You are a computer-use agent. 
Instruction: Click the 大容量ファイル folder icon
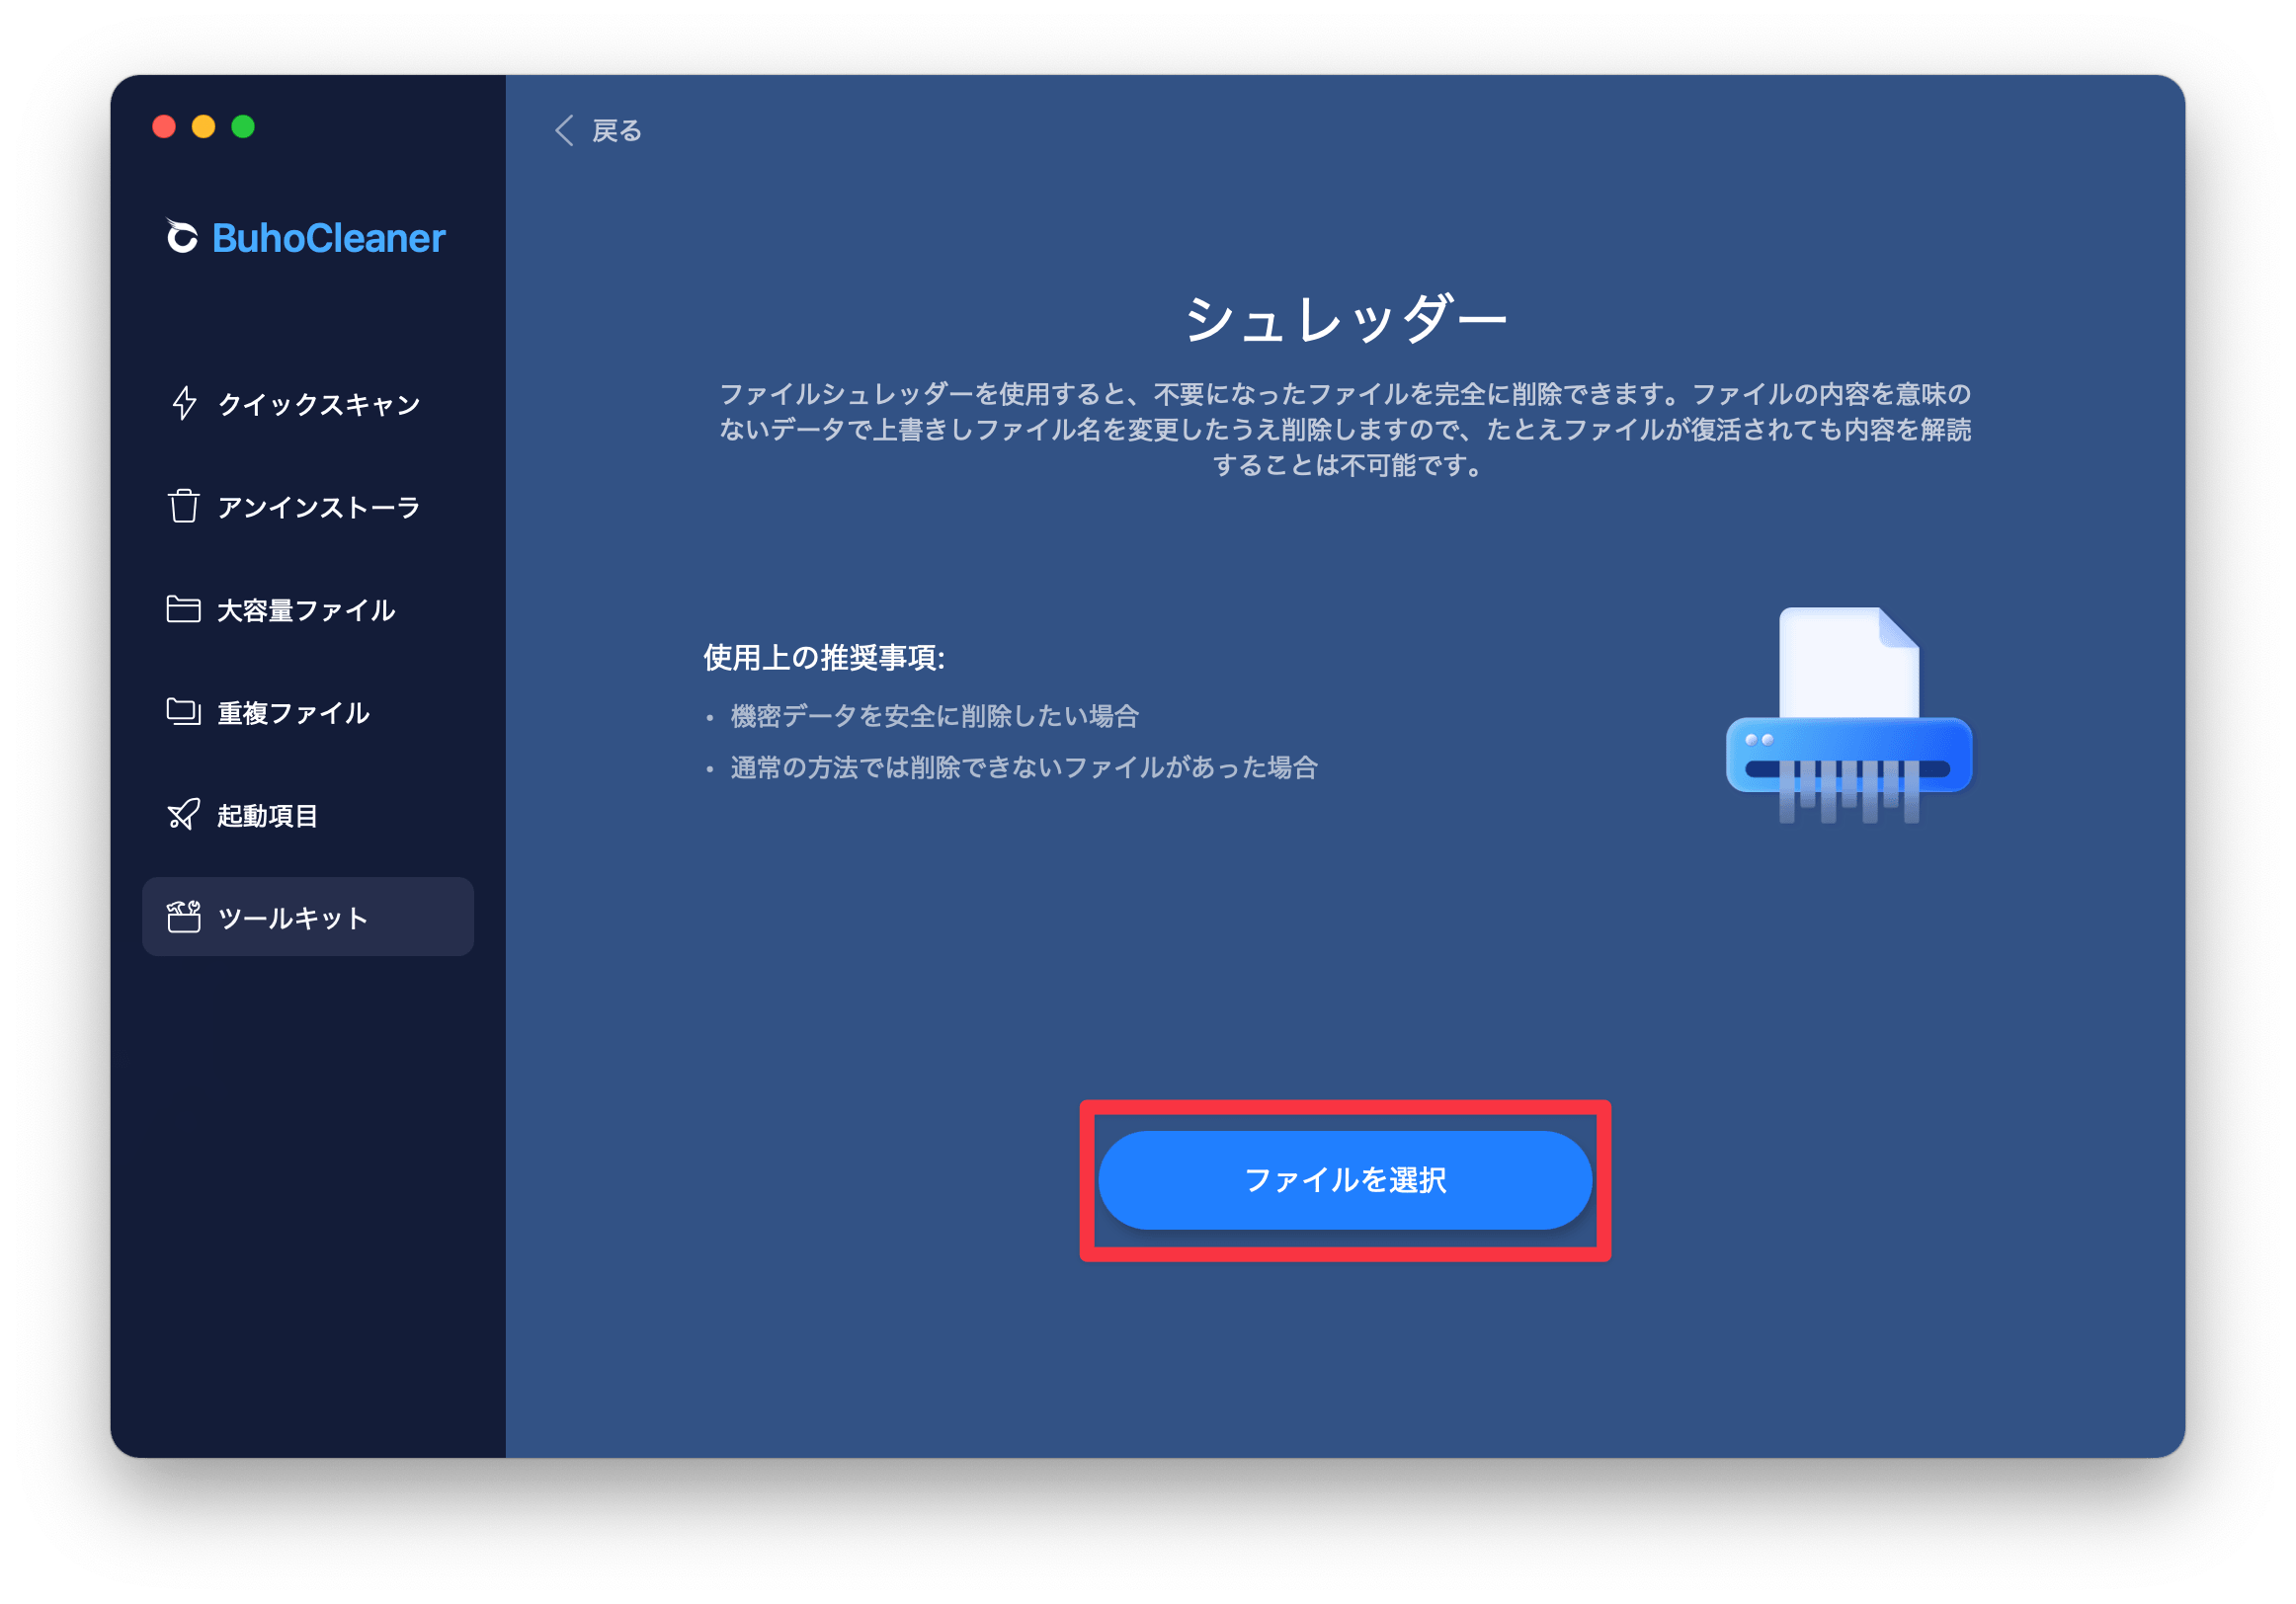tap(183, 609)
